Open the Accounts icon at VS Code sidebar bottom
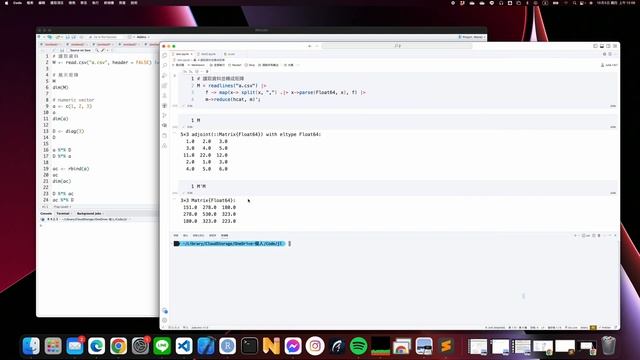This screenshot has width=640, height=360. click(x=165, y=311)
